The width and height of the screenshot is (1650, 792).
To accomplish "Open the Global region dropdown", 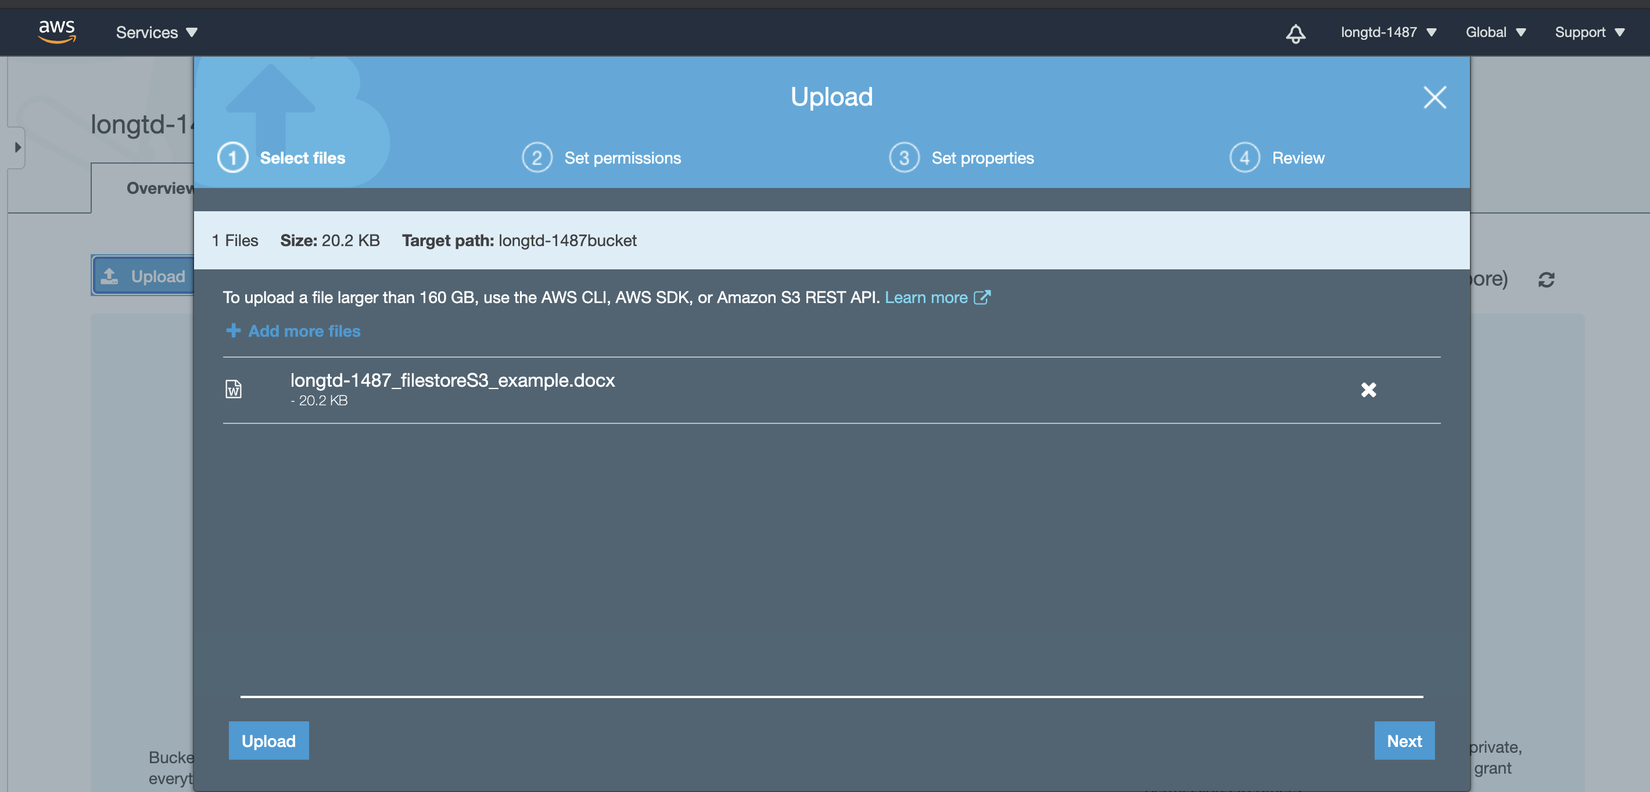I will (1496, 33).
